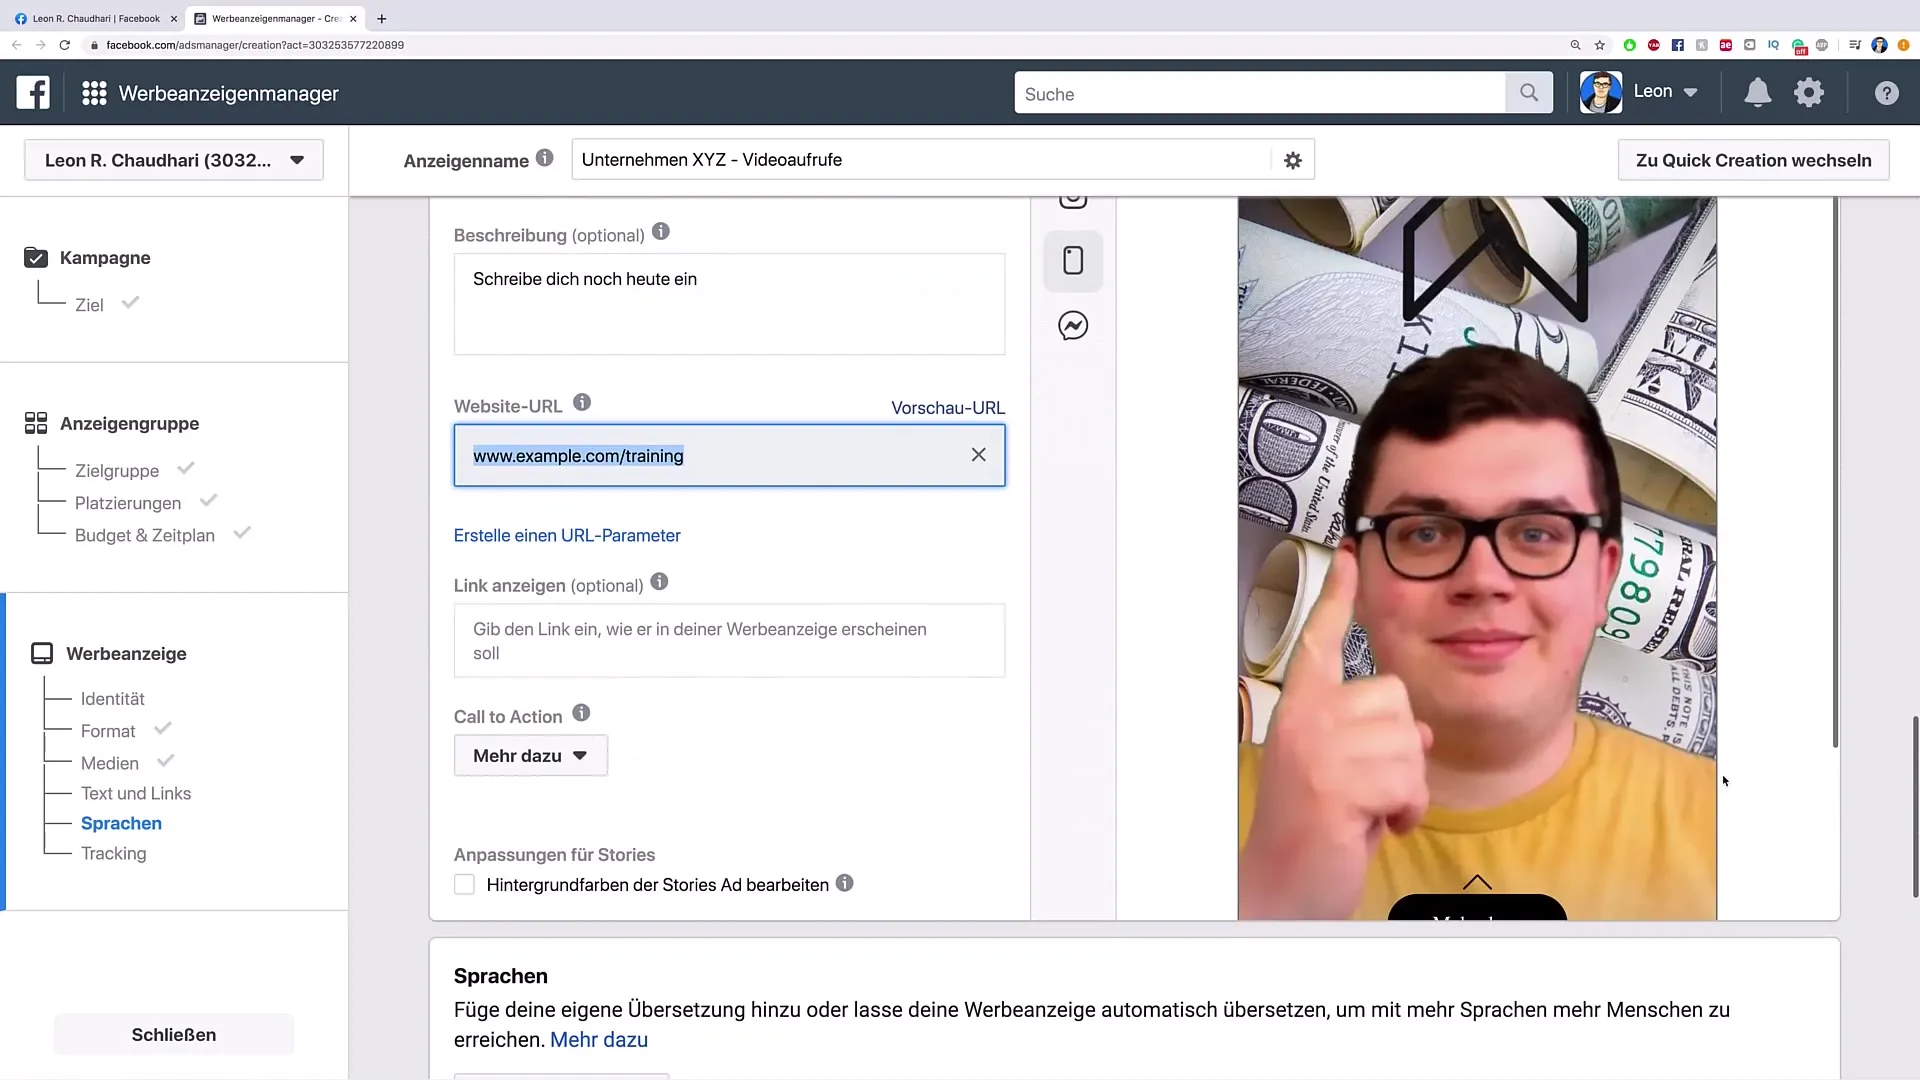Click the settings gear icon next to ad name
This screenshot has height=1080, width=1920.
point(1294,160)
